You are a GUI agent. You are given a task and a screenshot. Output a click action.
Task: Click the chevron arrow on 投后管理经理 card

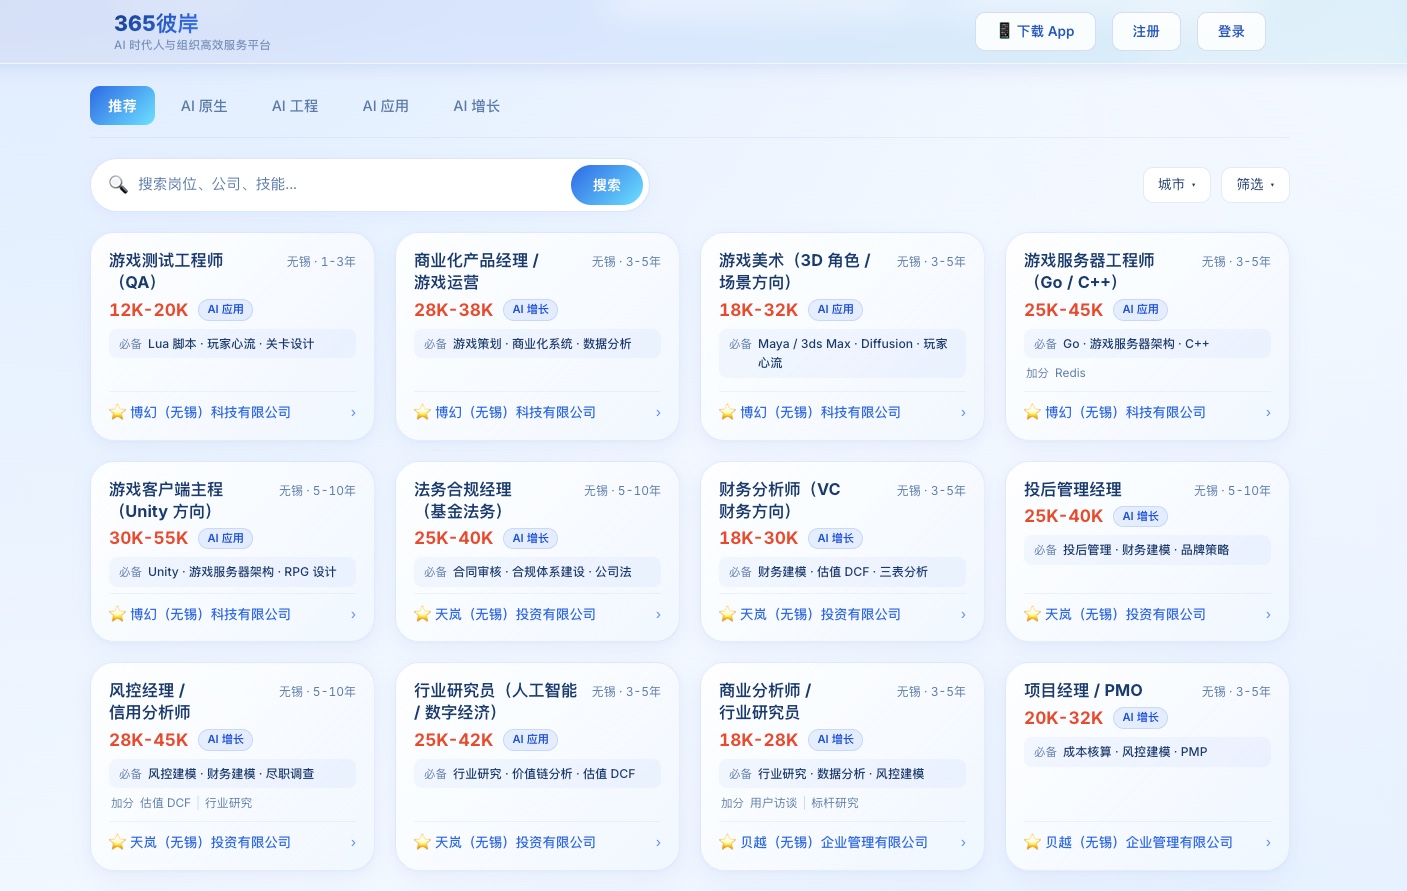pos(1268,614)
